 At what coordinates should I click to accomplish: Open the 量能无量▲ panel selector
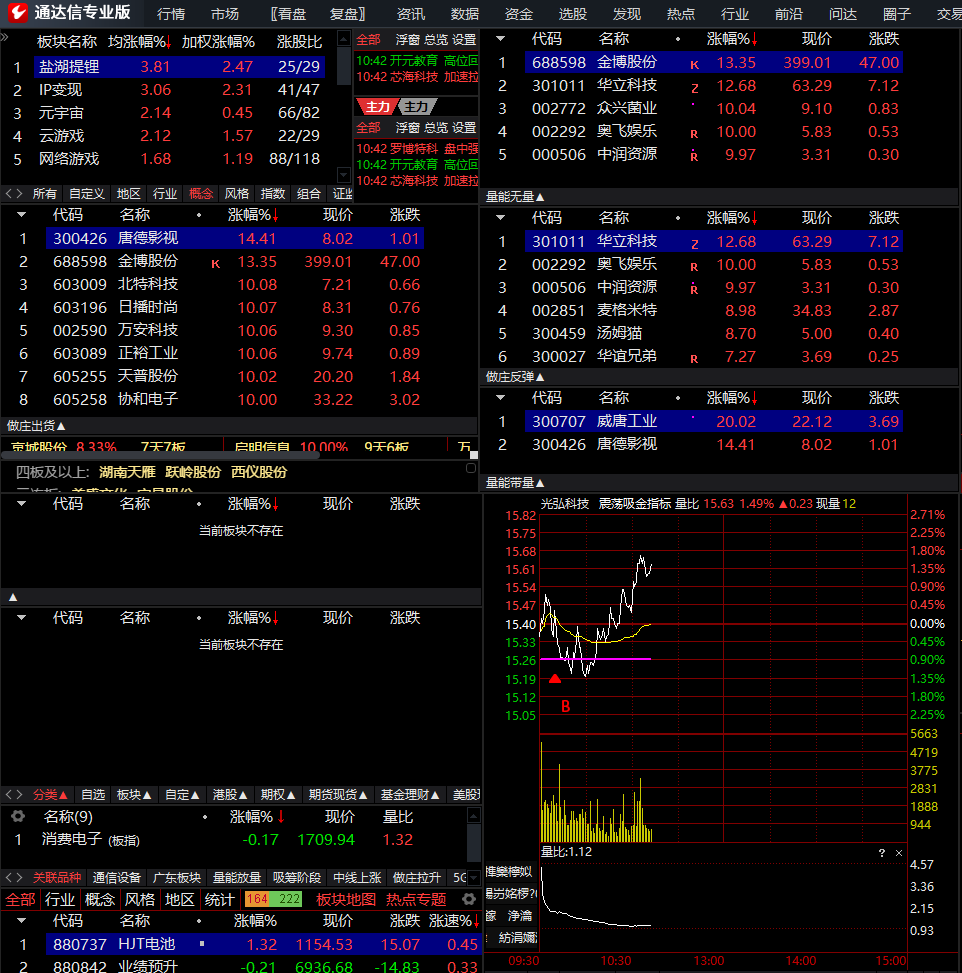(x=515, y=197)
